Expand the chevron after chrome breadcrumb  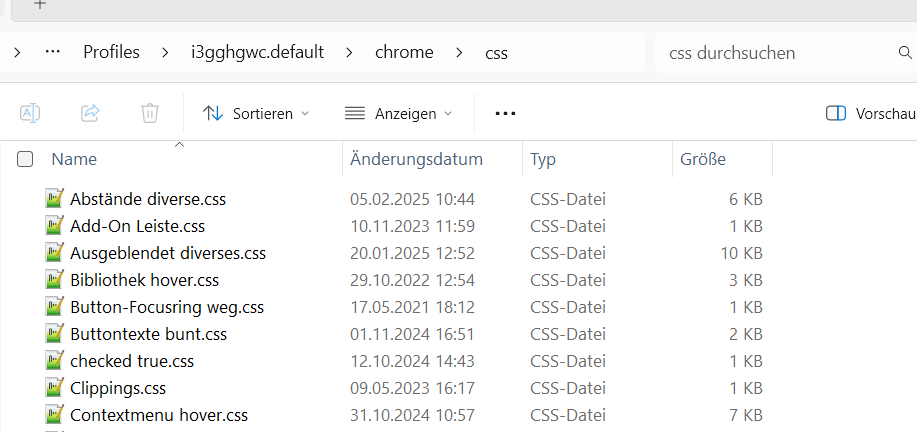459,52
